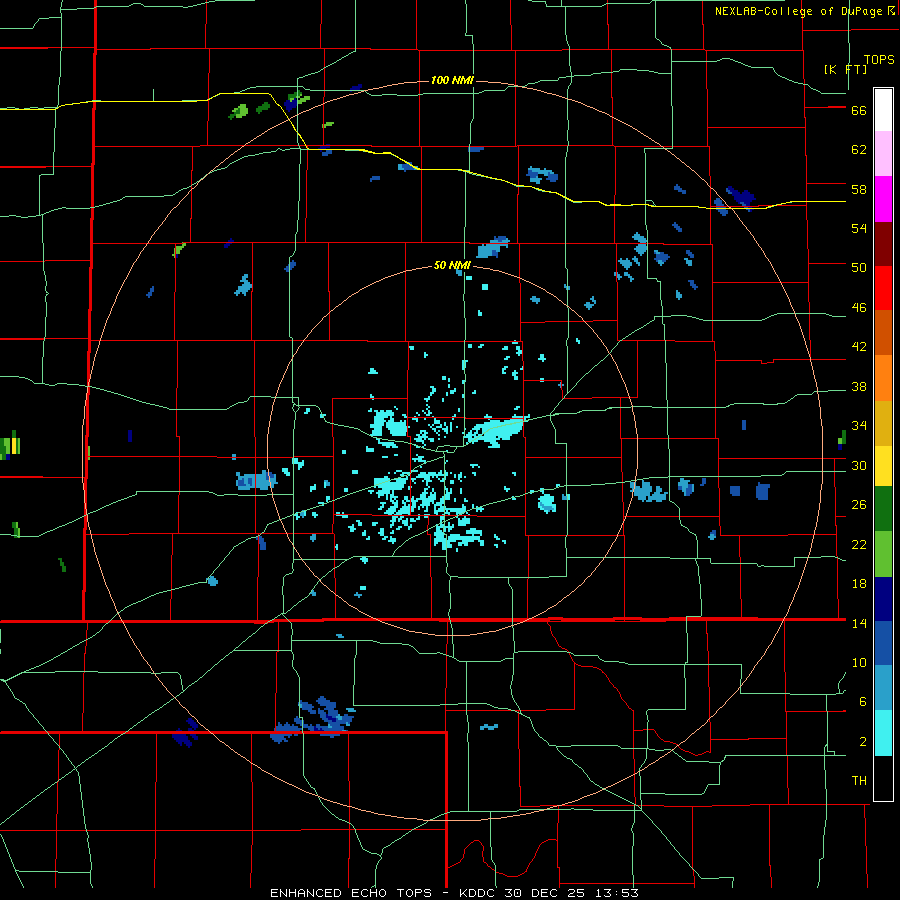Click the legend value '46'
This screenshot has height=900, width=900.
[859, 308]
